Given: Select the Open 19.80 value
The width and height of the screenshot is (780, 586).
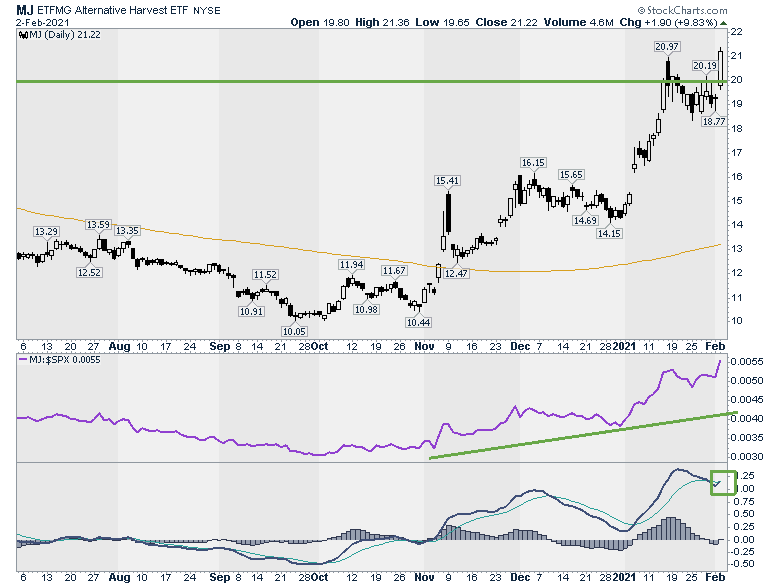Looking at the screenshot, I should click(x=320, y=22).
